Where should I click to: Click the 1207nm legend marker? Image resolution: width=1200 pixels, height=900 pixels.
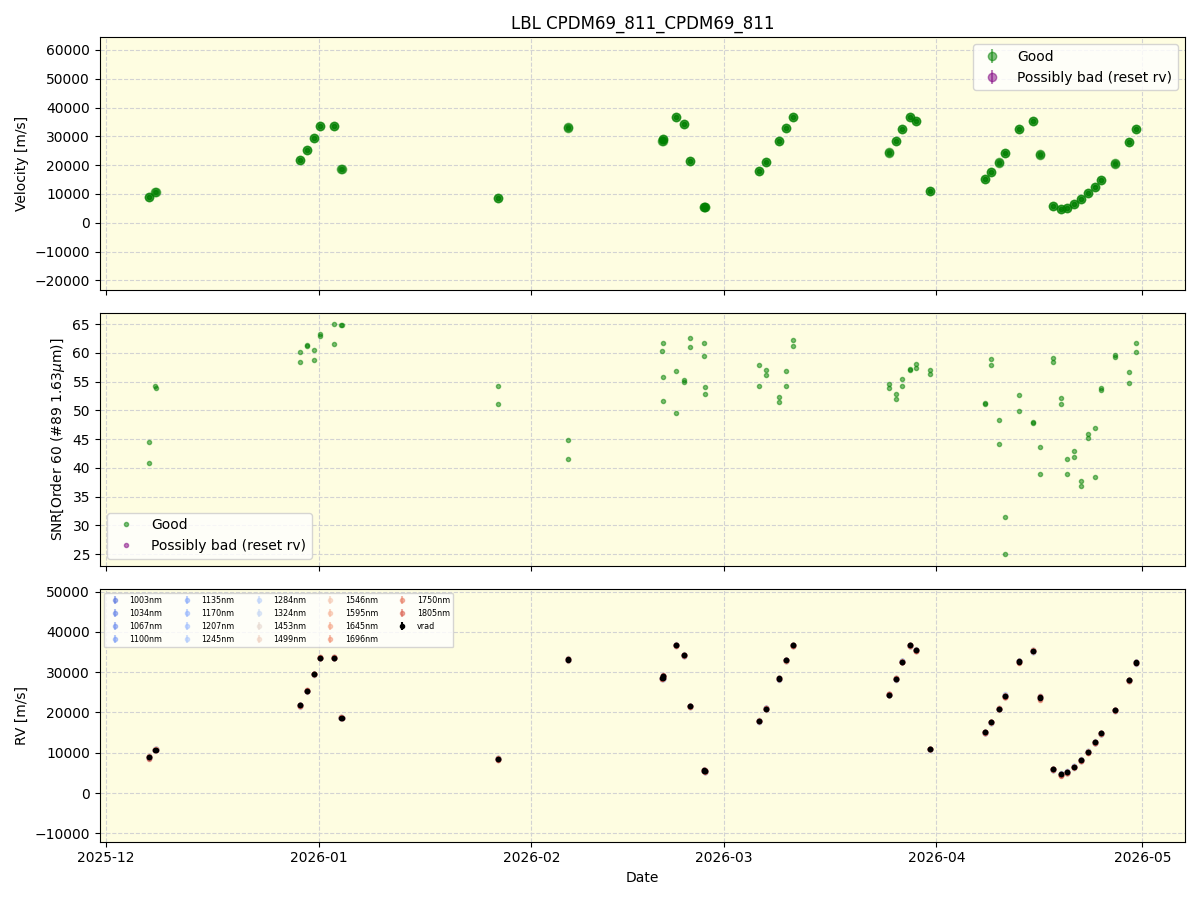click(188, 626)
